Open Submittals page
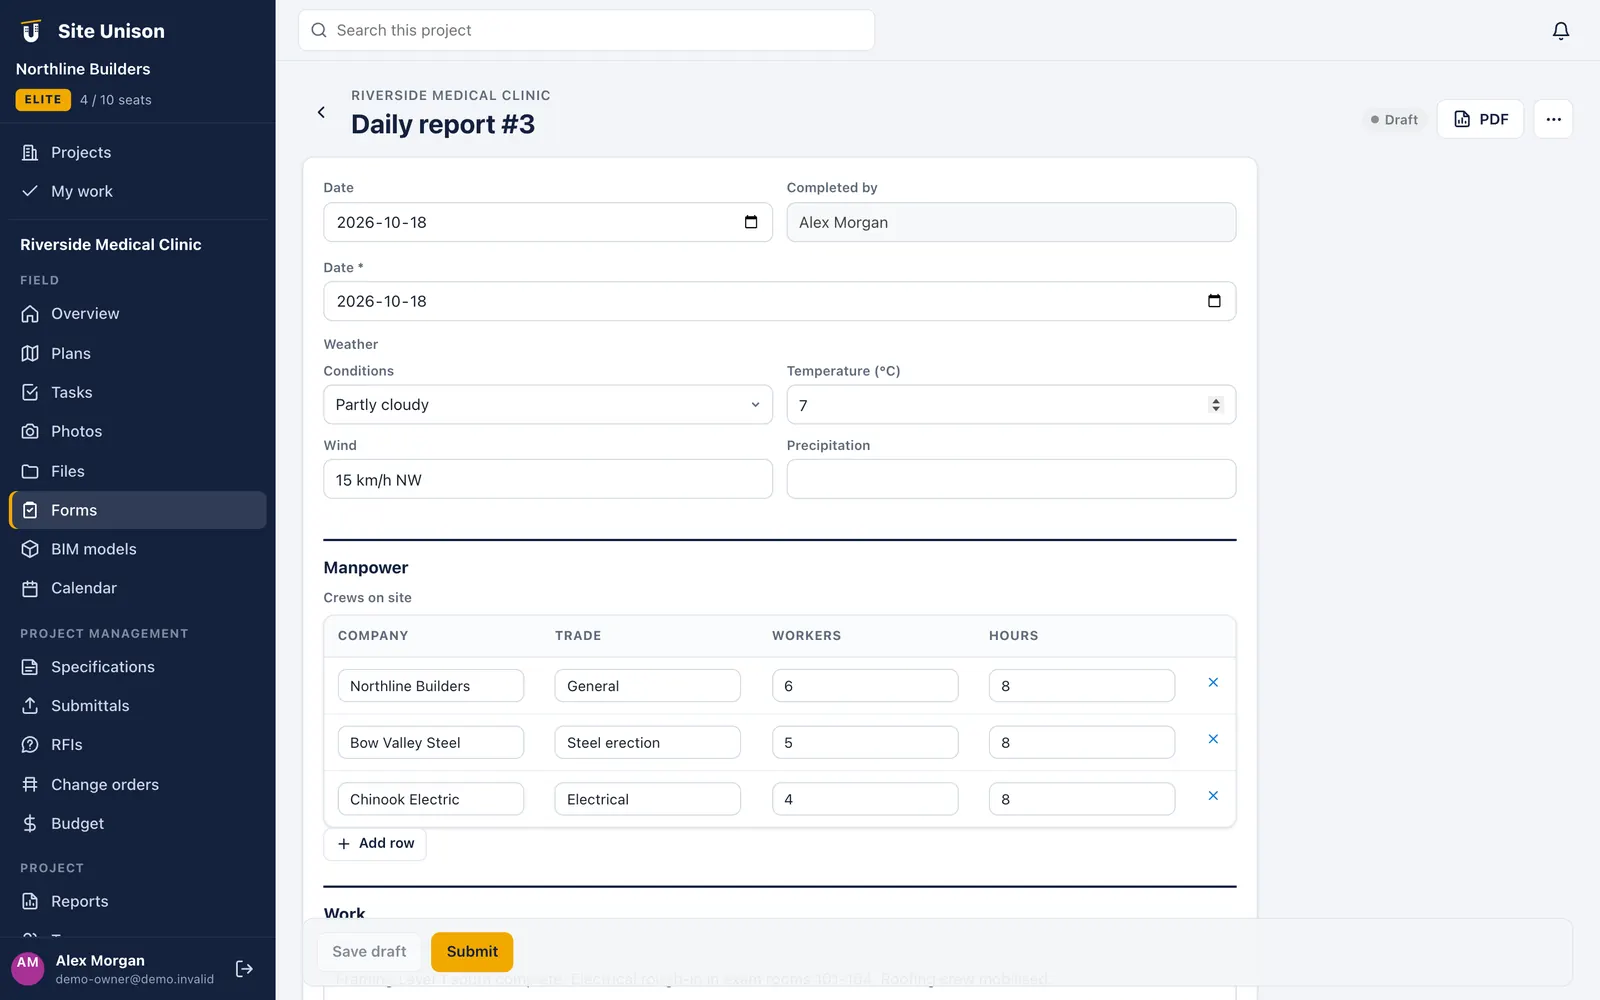 pos(137,706)
